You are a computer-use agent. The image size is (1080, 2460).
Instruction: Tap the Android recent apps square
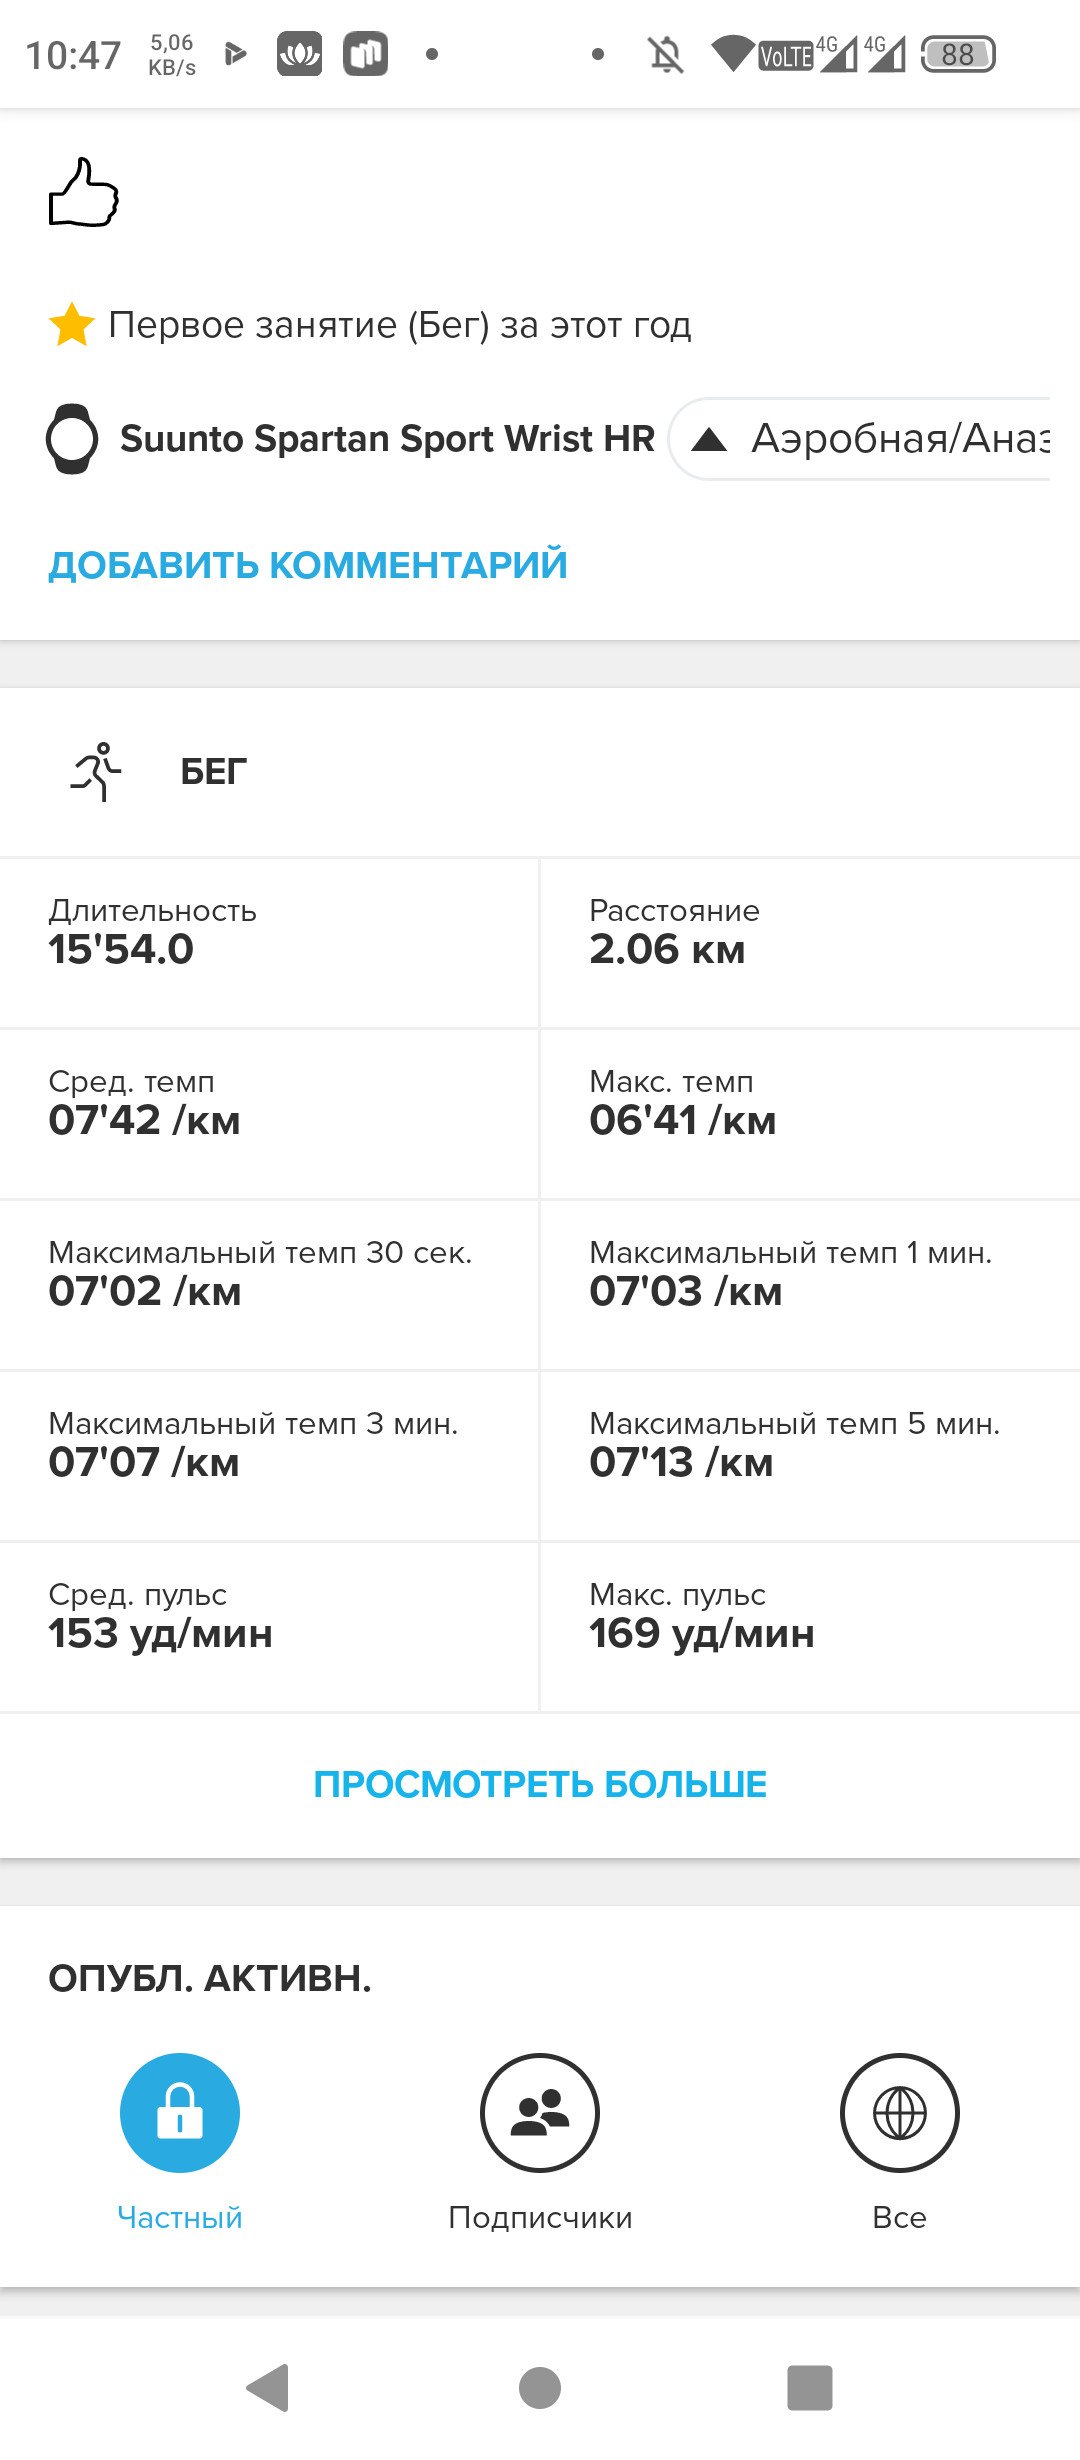(x=810, y=2388)
